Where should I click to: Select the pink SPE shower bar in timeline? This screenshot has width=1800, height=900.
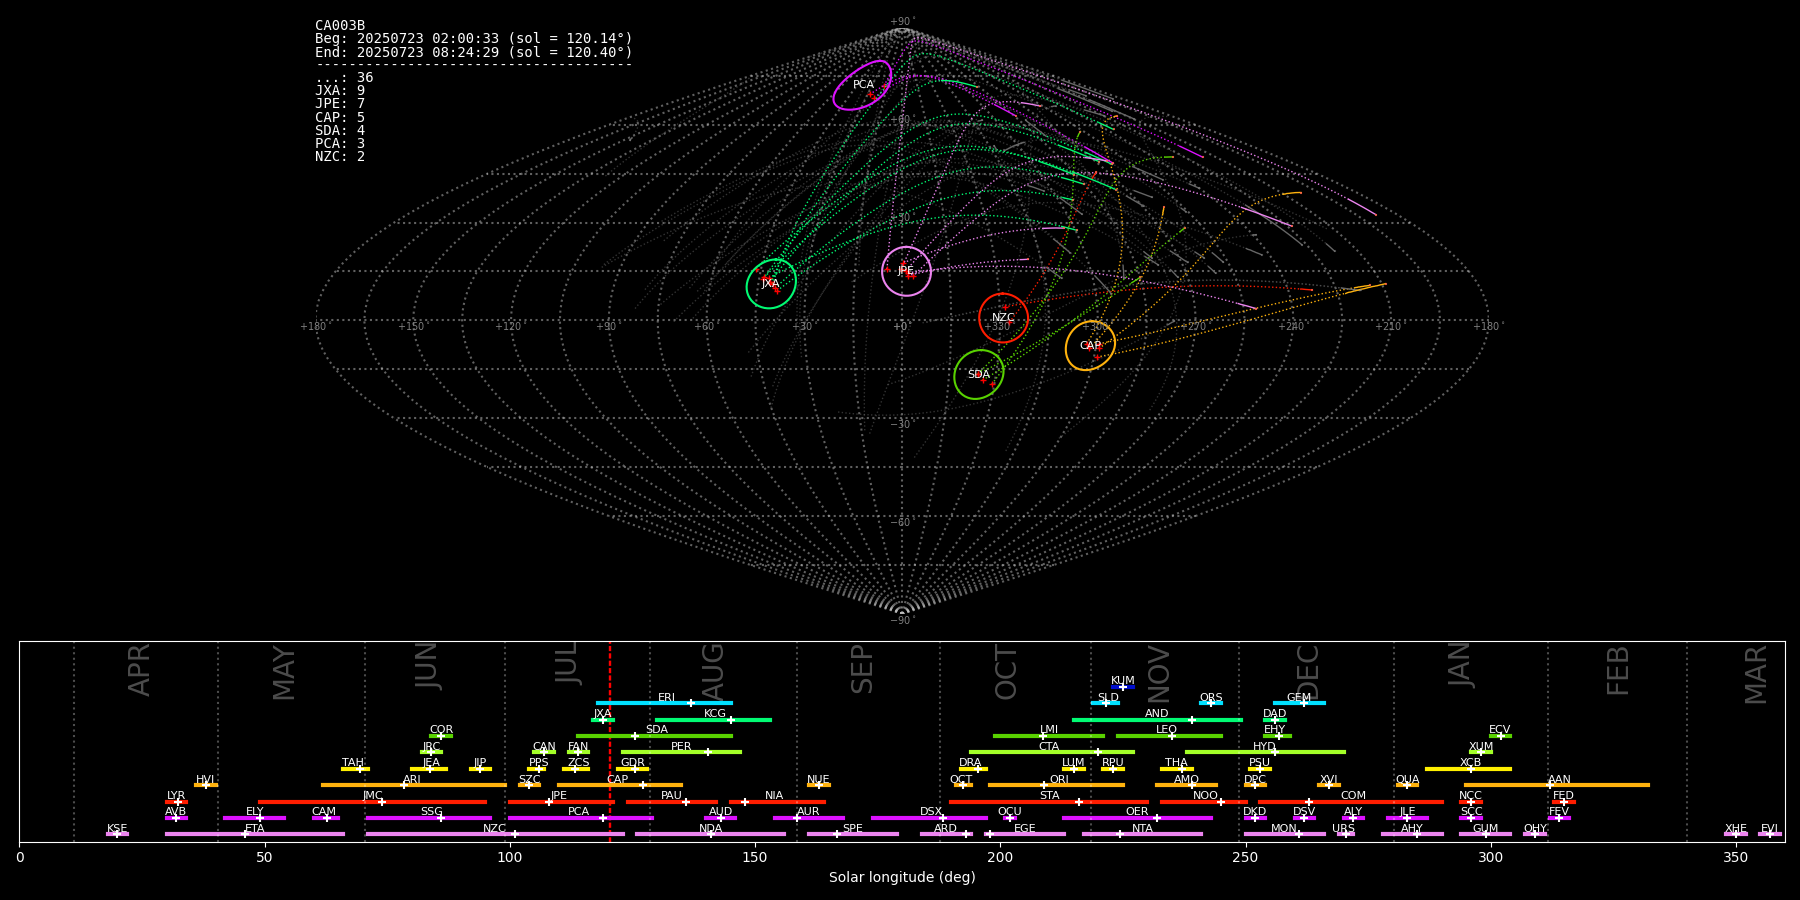click(853, 834)
